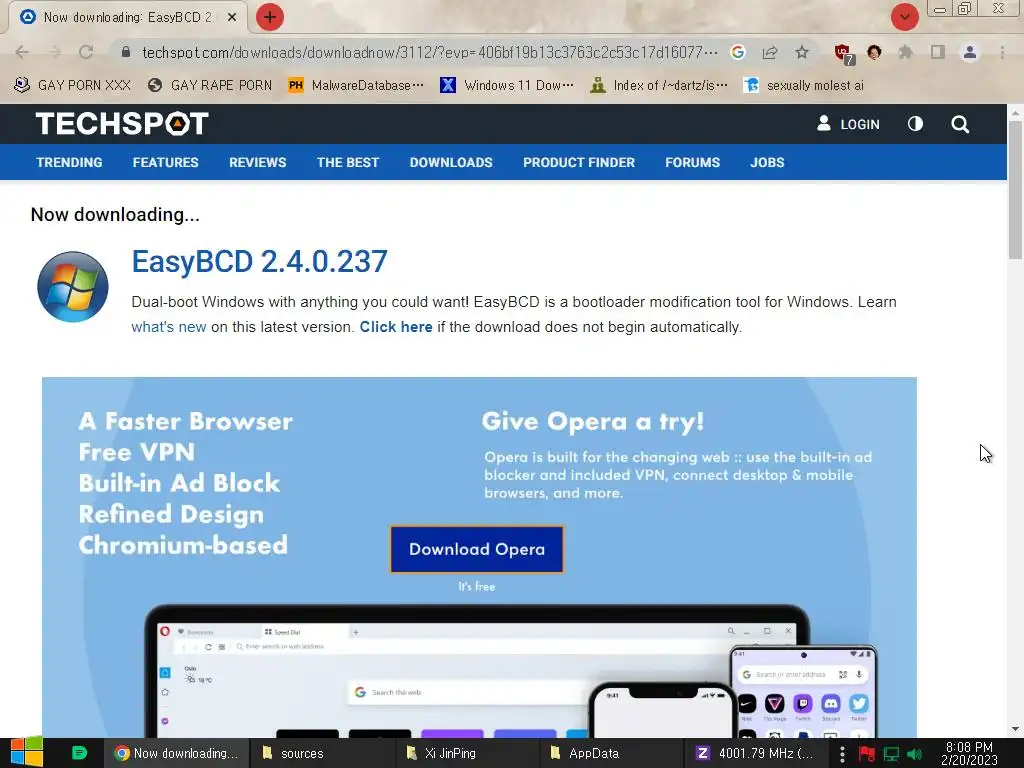This screenshot has width=1024, height=768.
Task: Click LOGIN in the site header
Action: [x=848, y=124]
